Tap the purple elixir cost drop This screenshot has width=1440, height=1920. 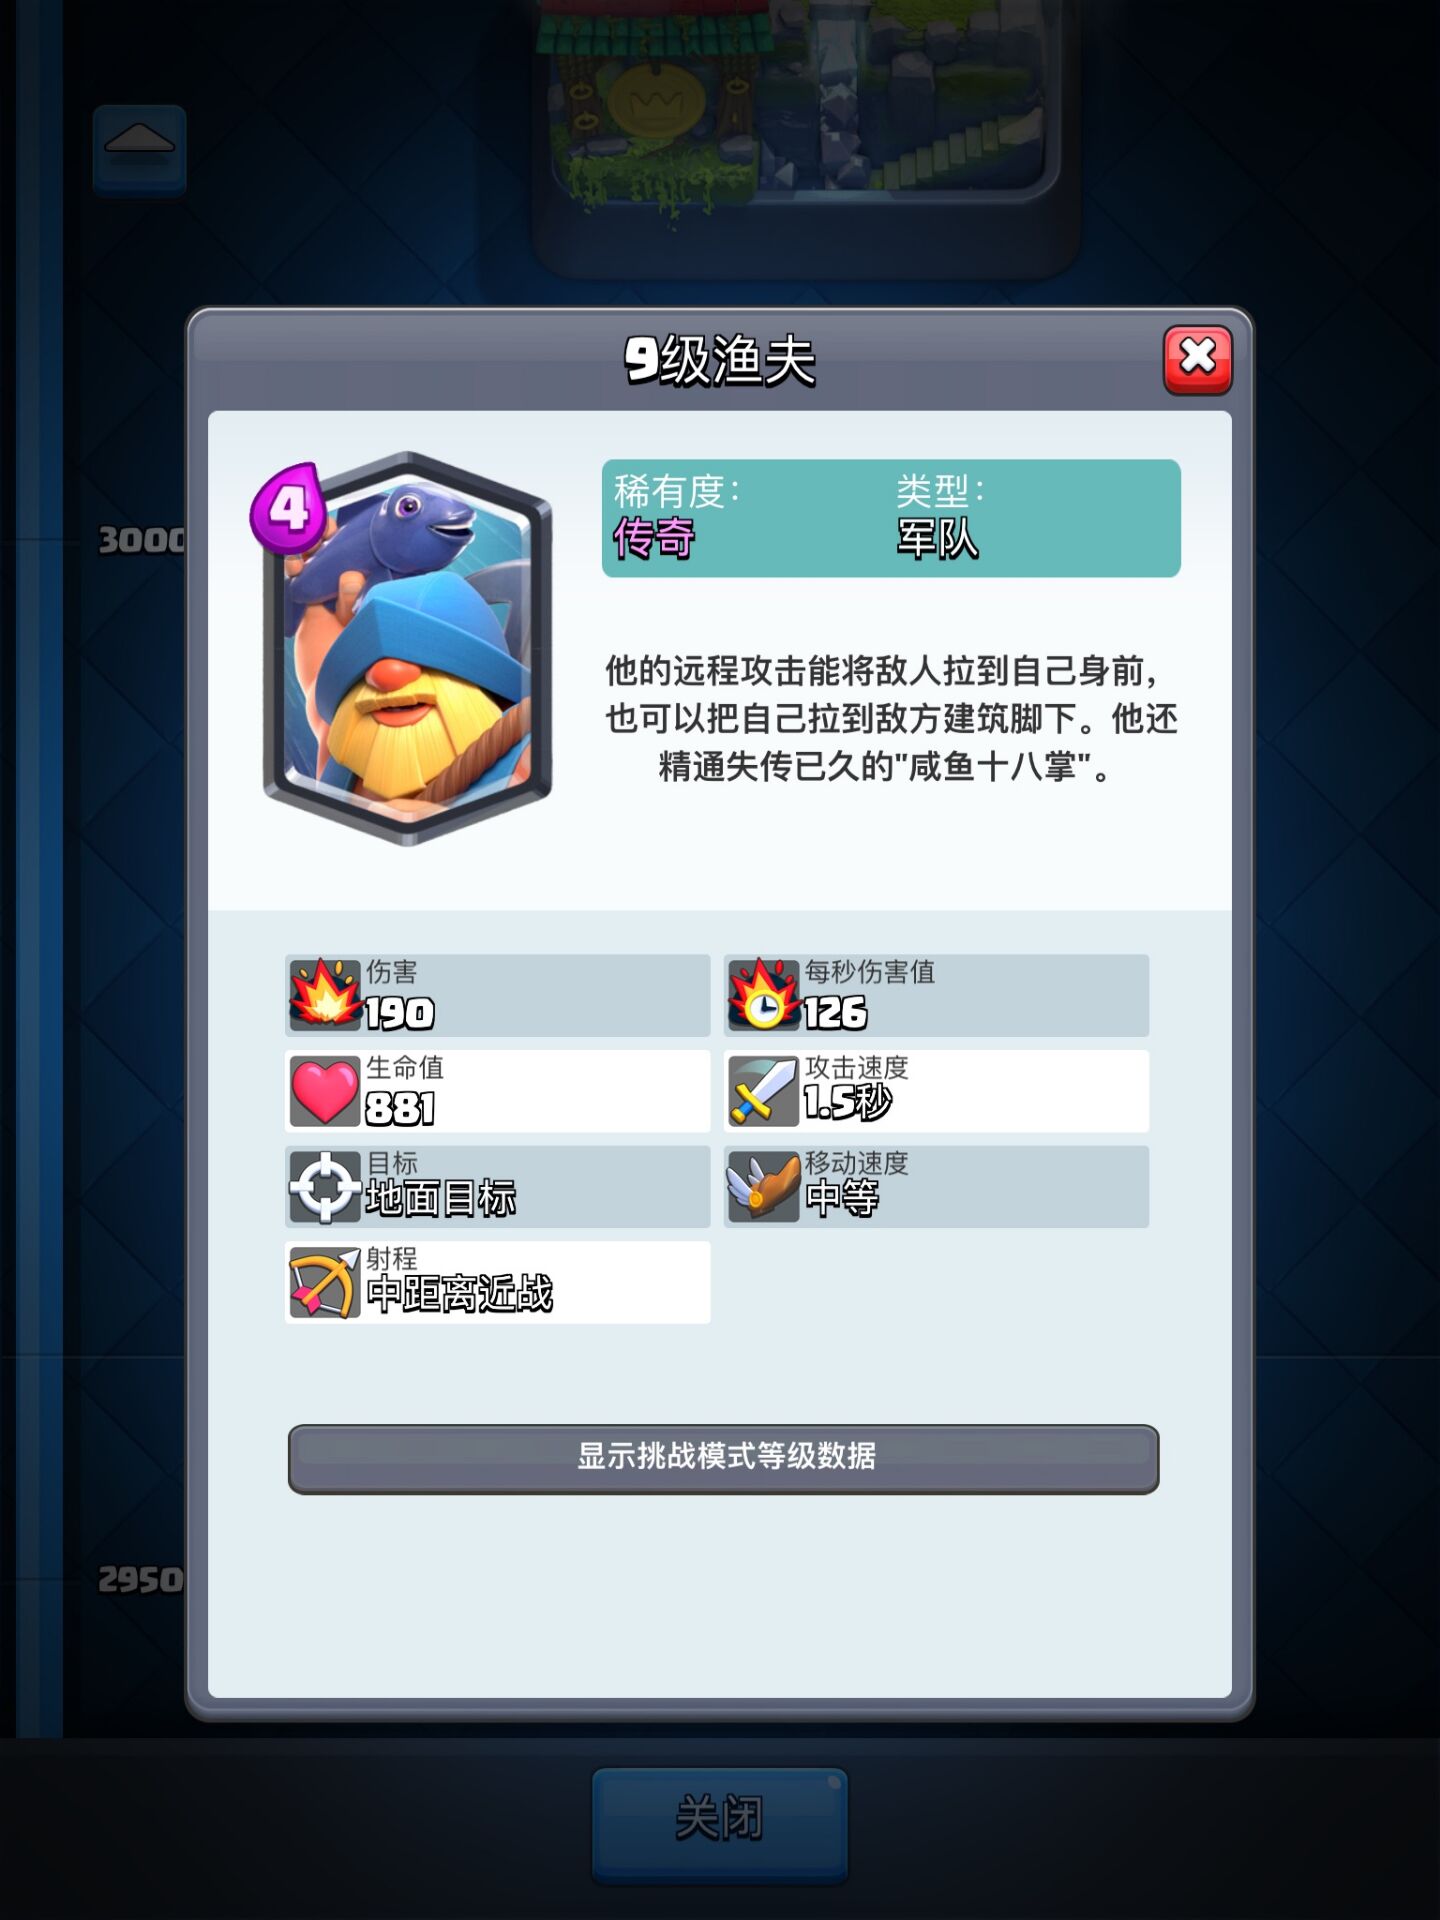pyautogui.click(x=288, y=509)
